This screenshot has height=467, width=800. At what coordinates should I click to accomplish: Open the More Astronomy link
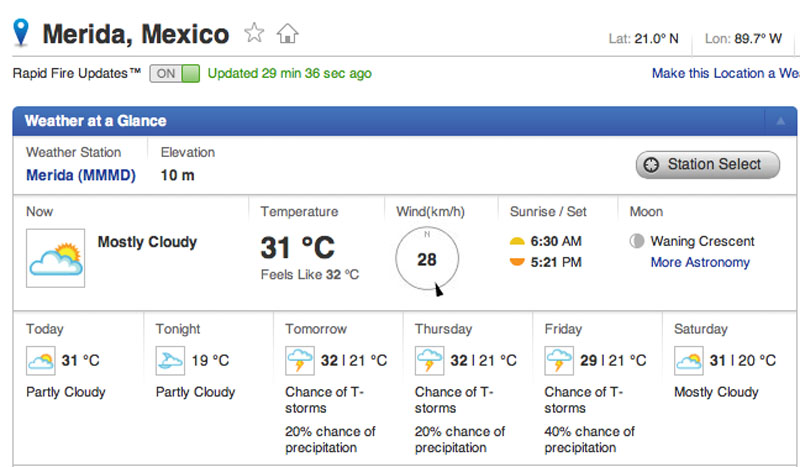coord(700,262)
